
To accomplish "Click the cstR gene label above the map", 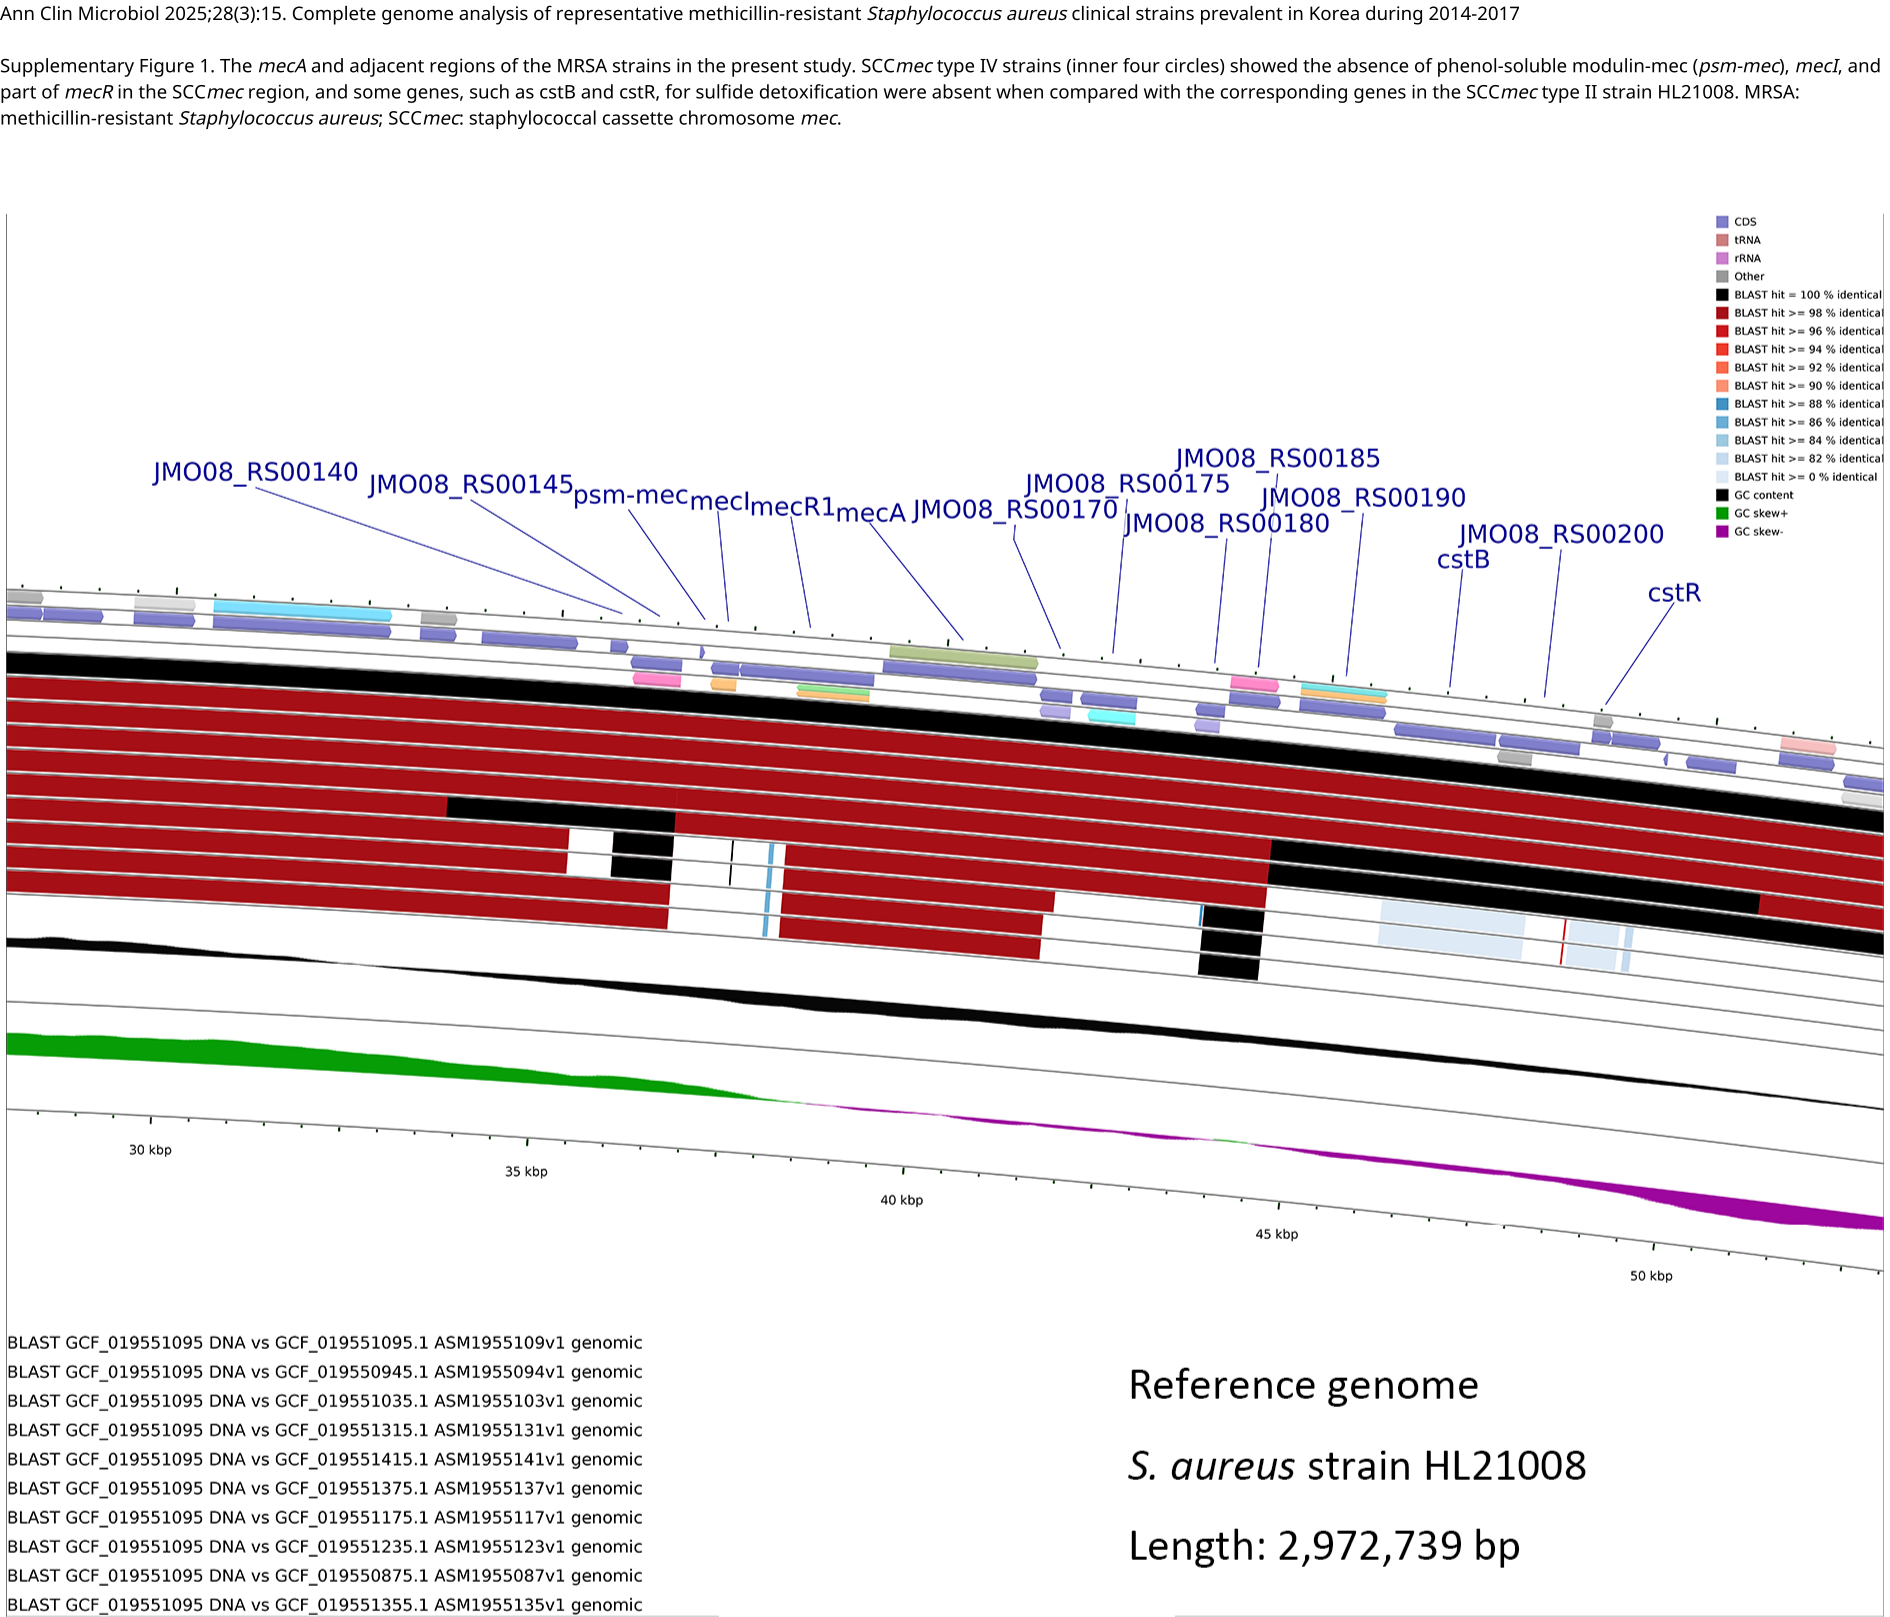I will coord(1673,593).
